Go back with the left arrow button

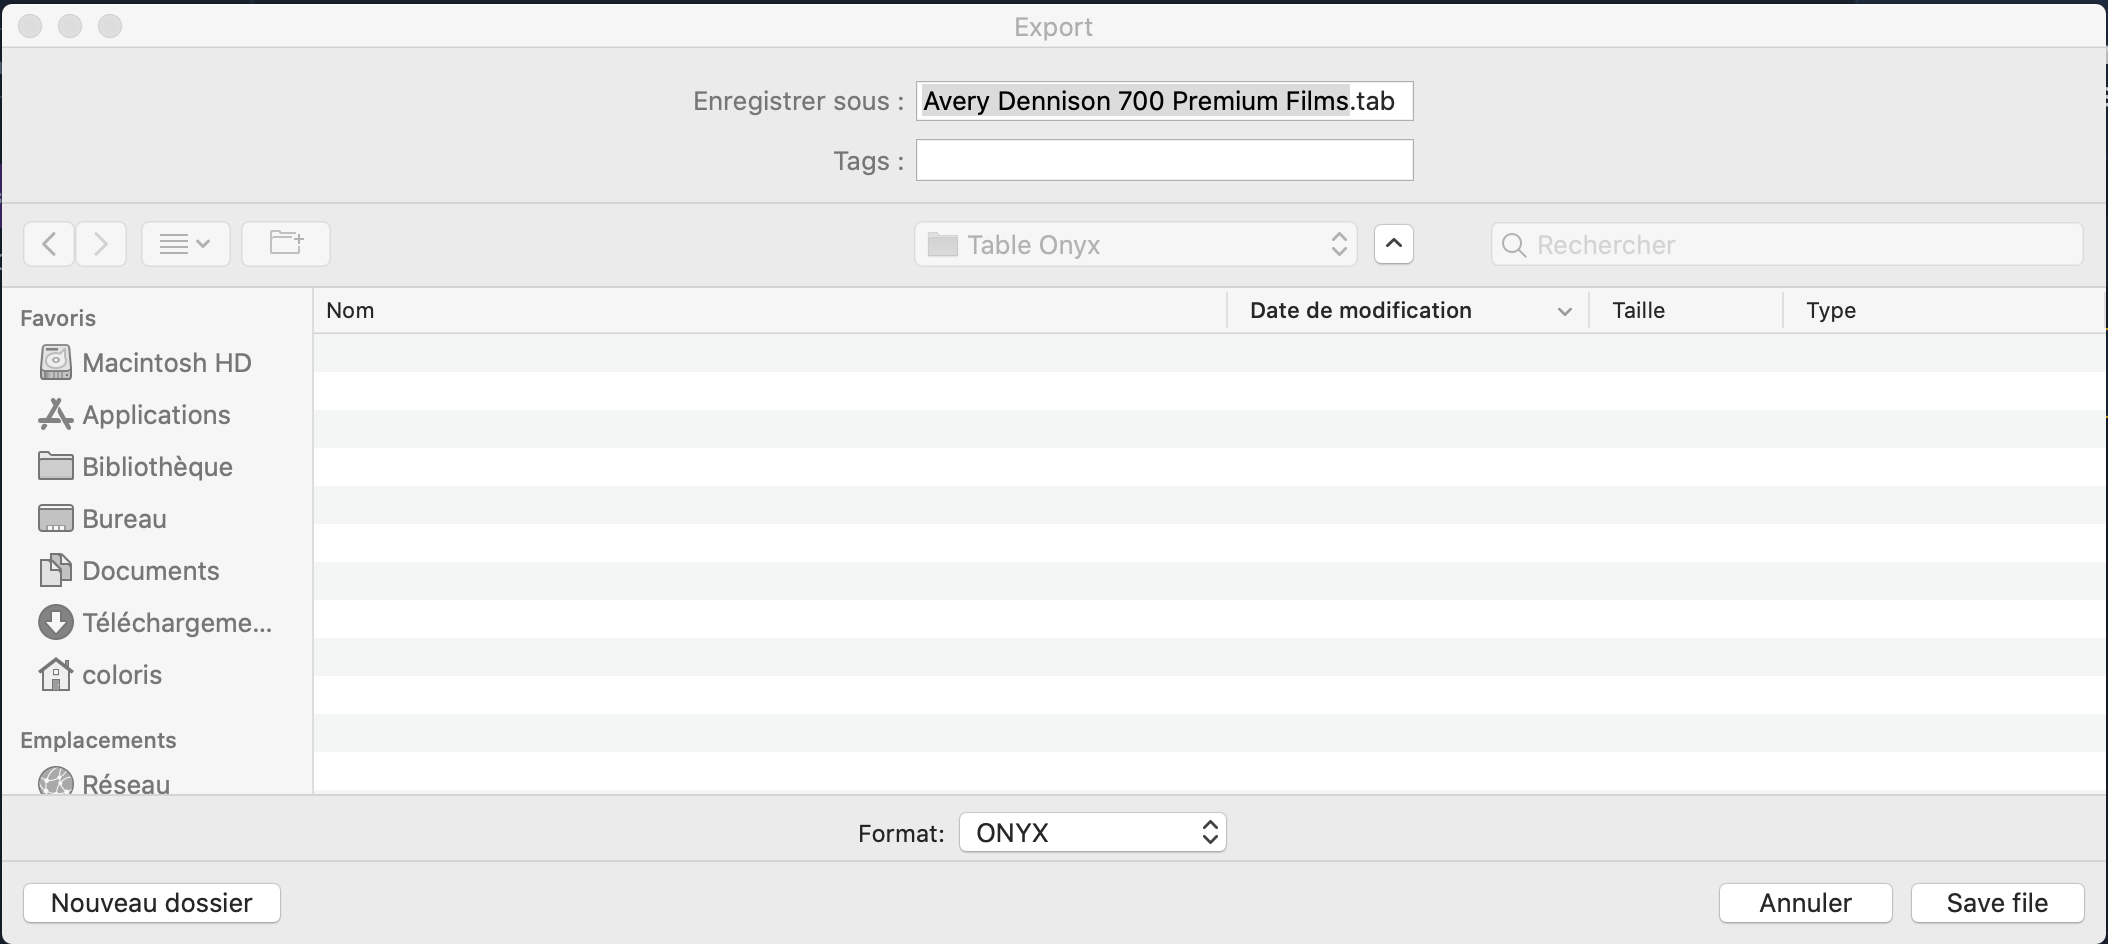click(49, 244)
